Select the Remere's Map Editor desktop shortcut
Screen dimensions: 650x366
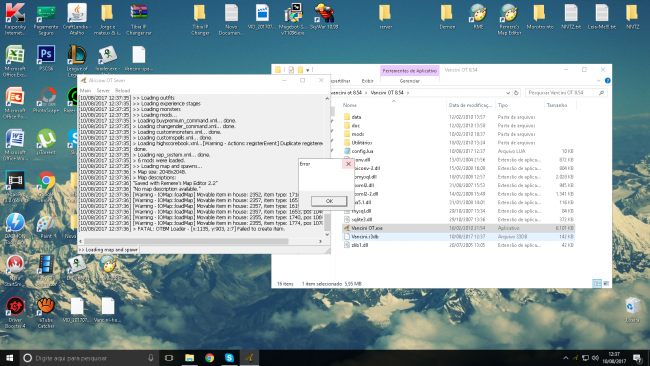[509, 19]
